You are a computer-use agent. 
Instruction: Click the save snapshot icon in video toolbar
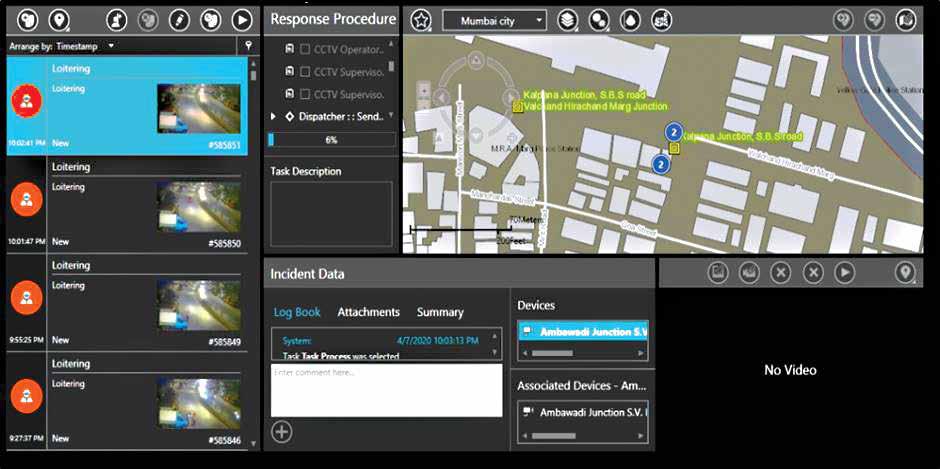717,272
